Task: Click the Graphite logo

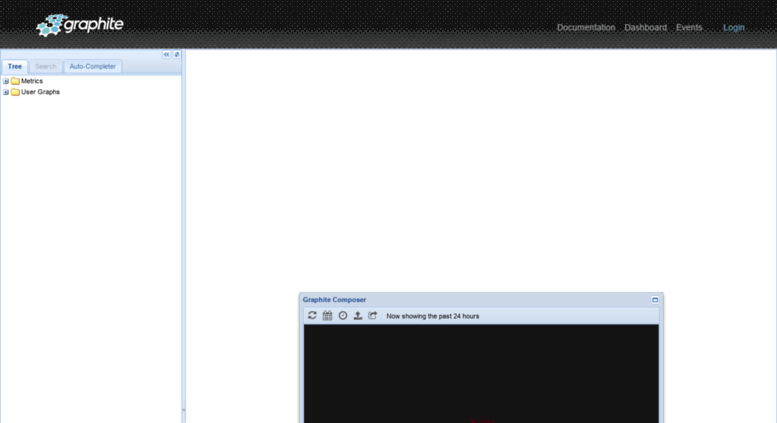Action: coord(80,25)
